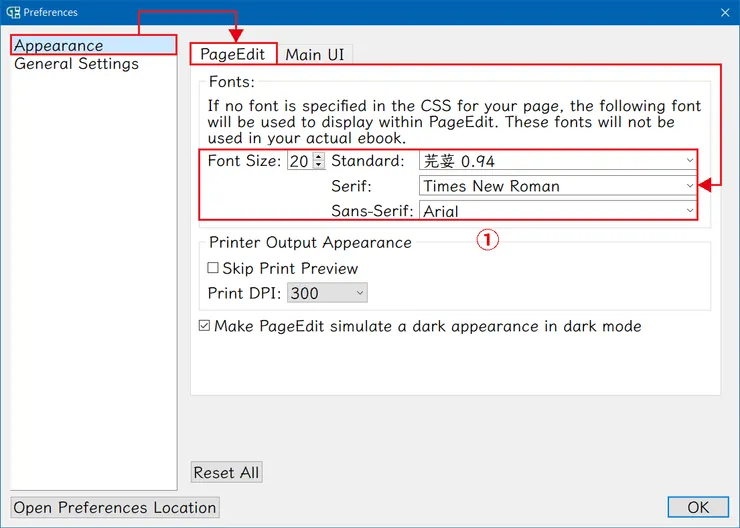Select General Settings in the left list

(x=76, y=64)
